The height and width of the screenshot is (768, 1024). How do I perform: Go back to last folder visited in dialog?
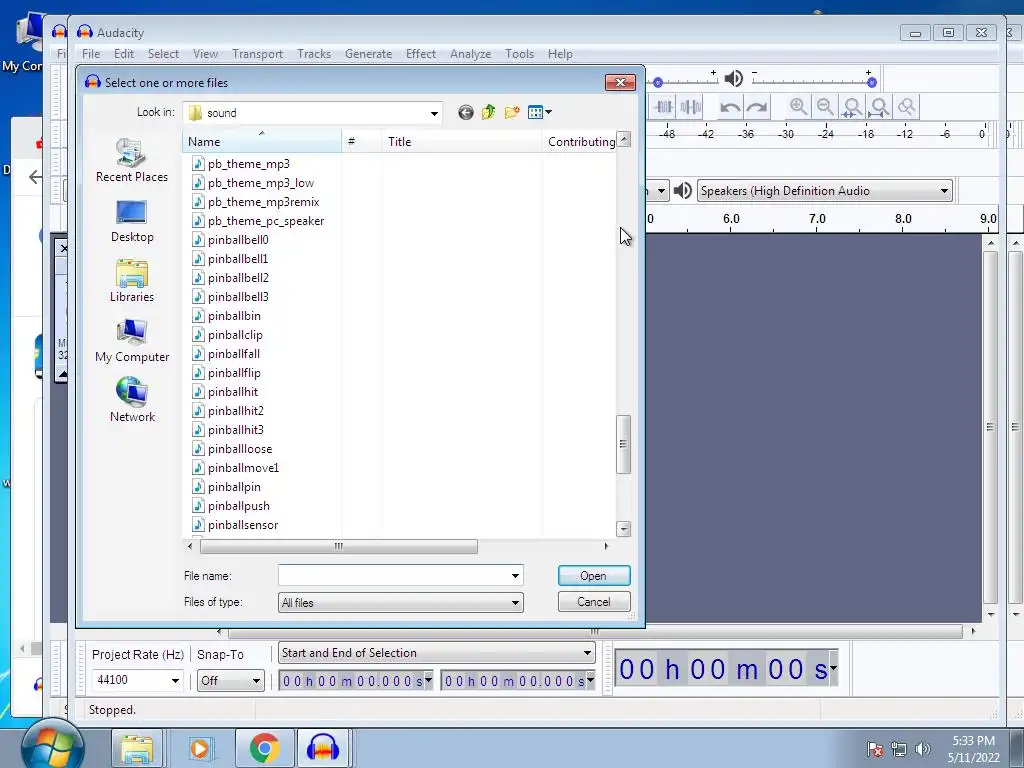465,112
